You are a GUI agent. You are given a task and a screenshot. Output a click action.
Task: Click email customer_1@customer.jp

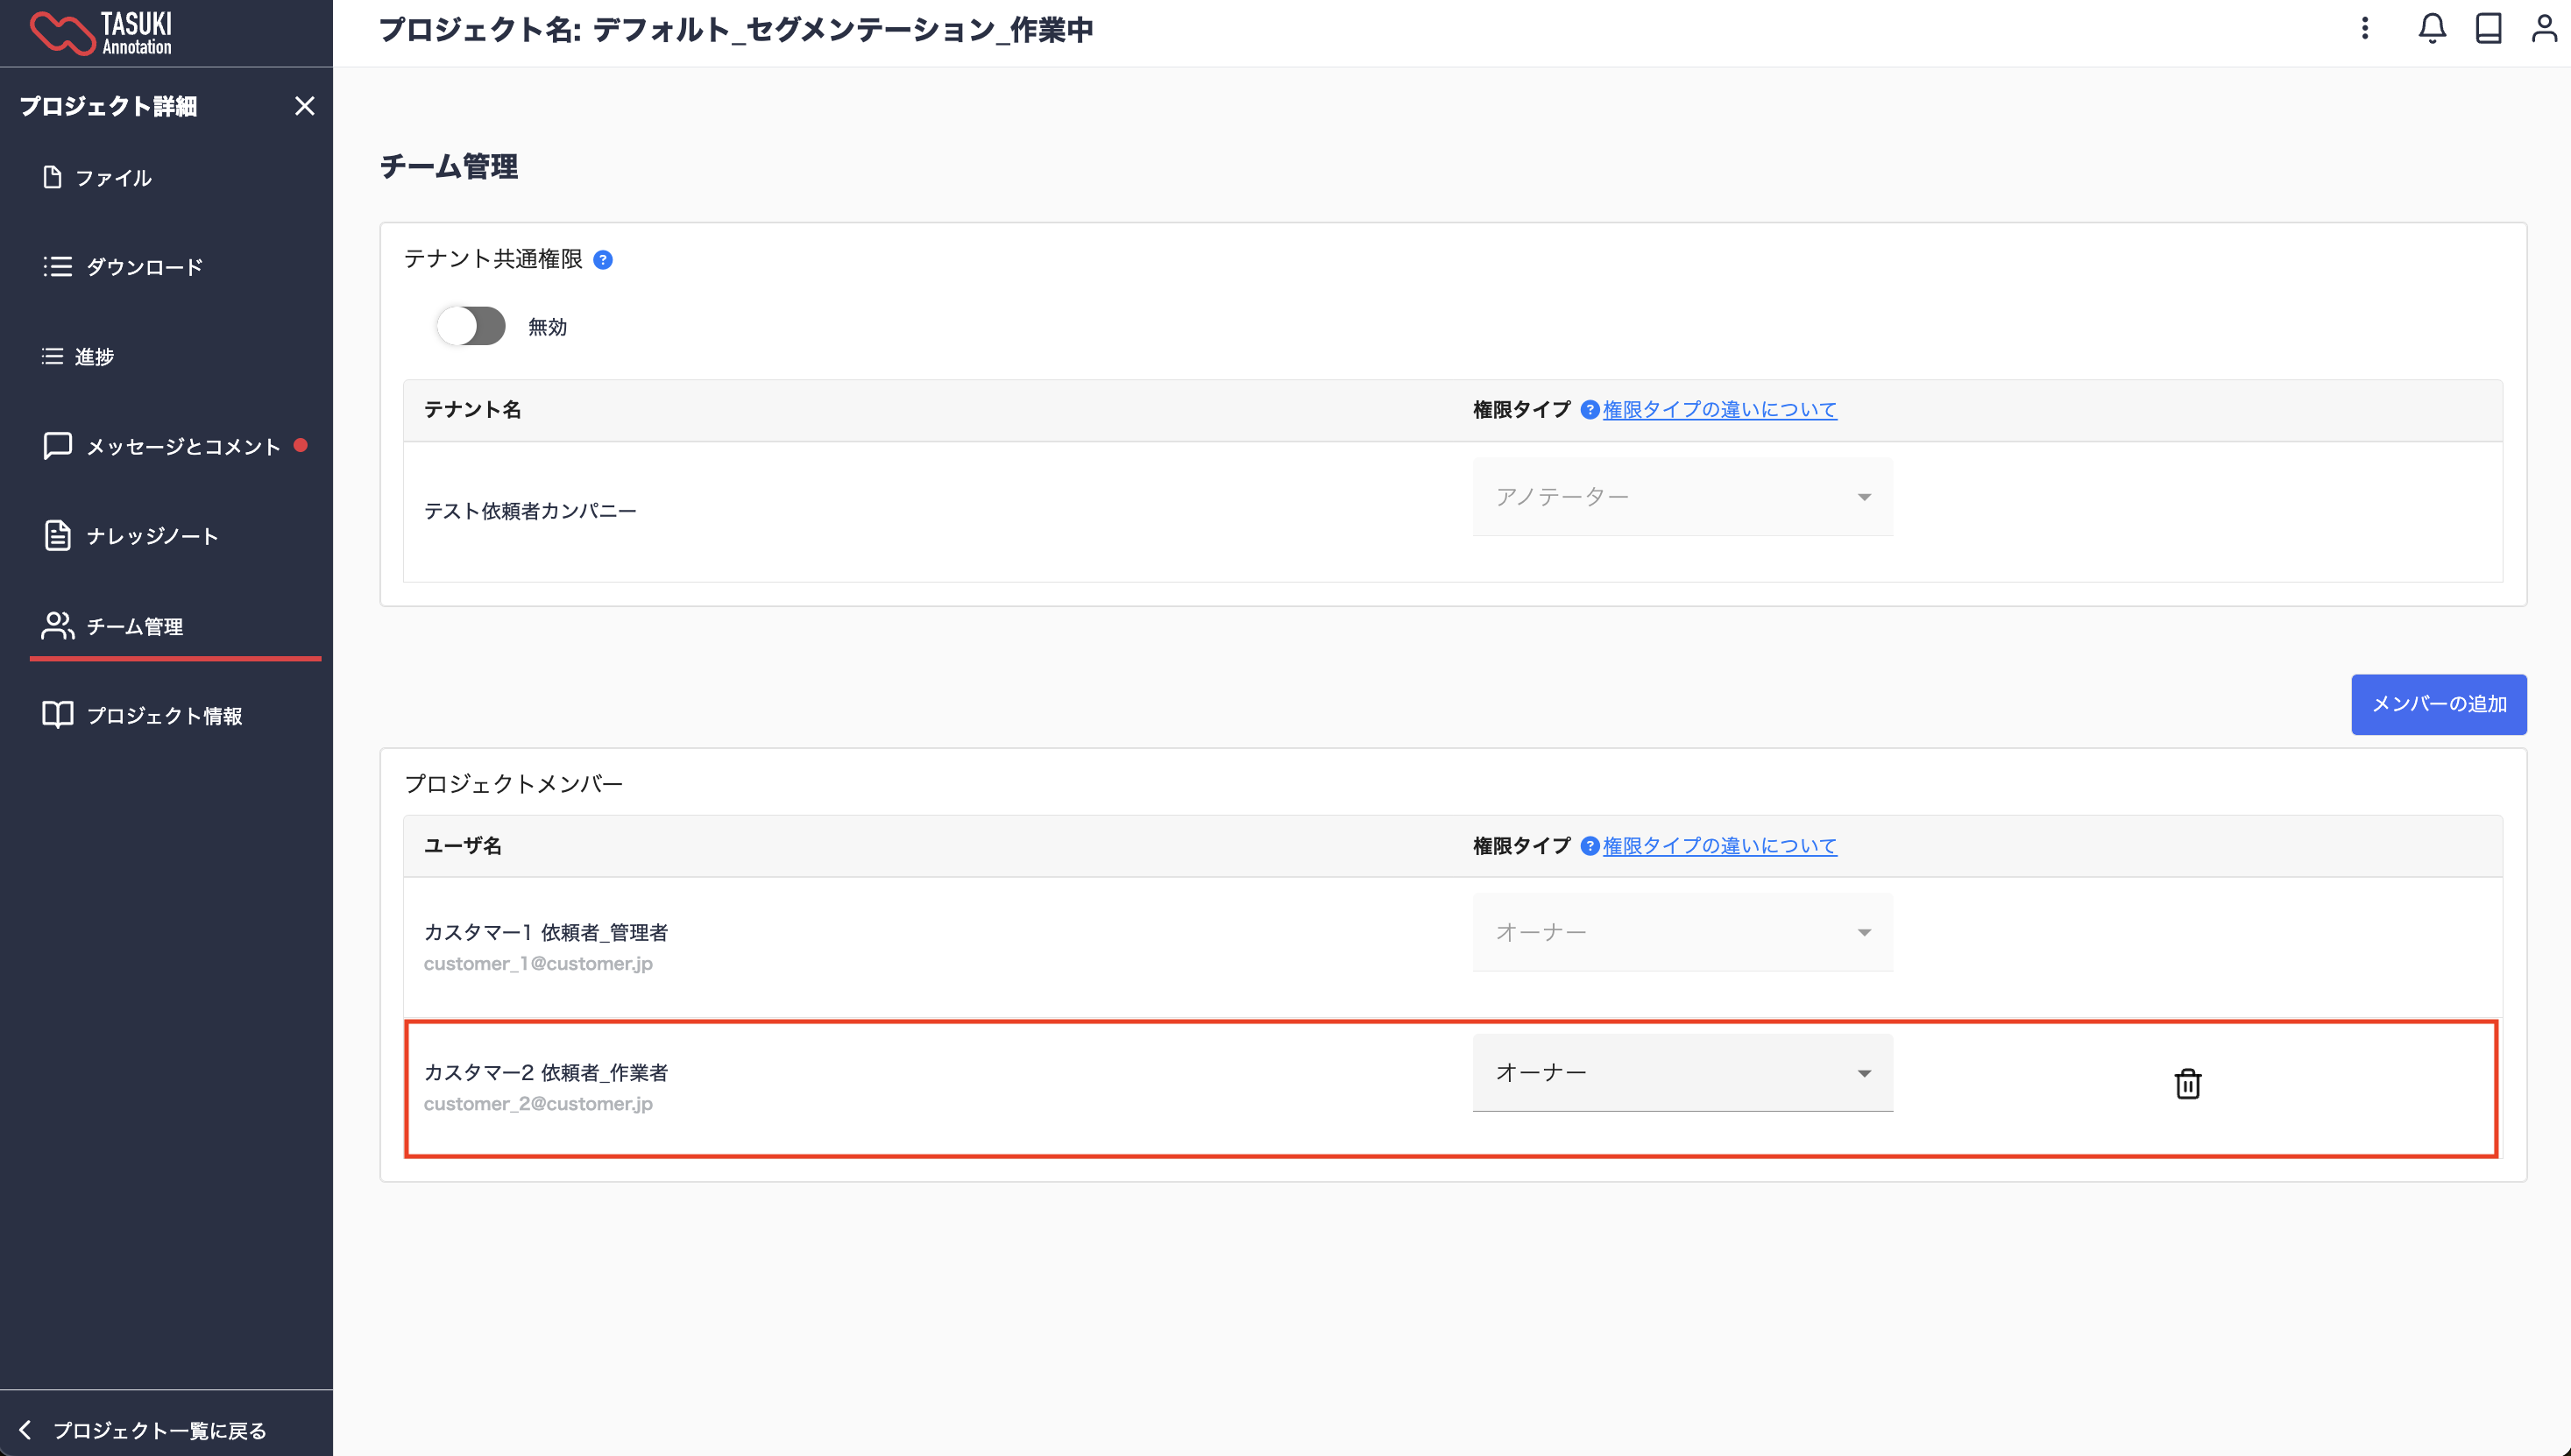(x=538, y=964)
